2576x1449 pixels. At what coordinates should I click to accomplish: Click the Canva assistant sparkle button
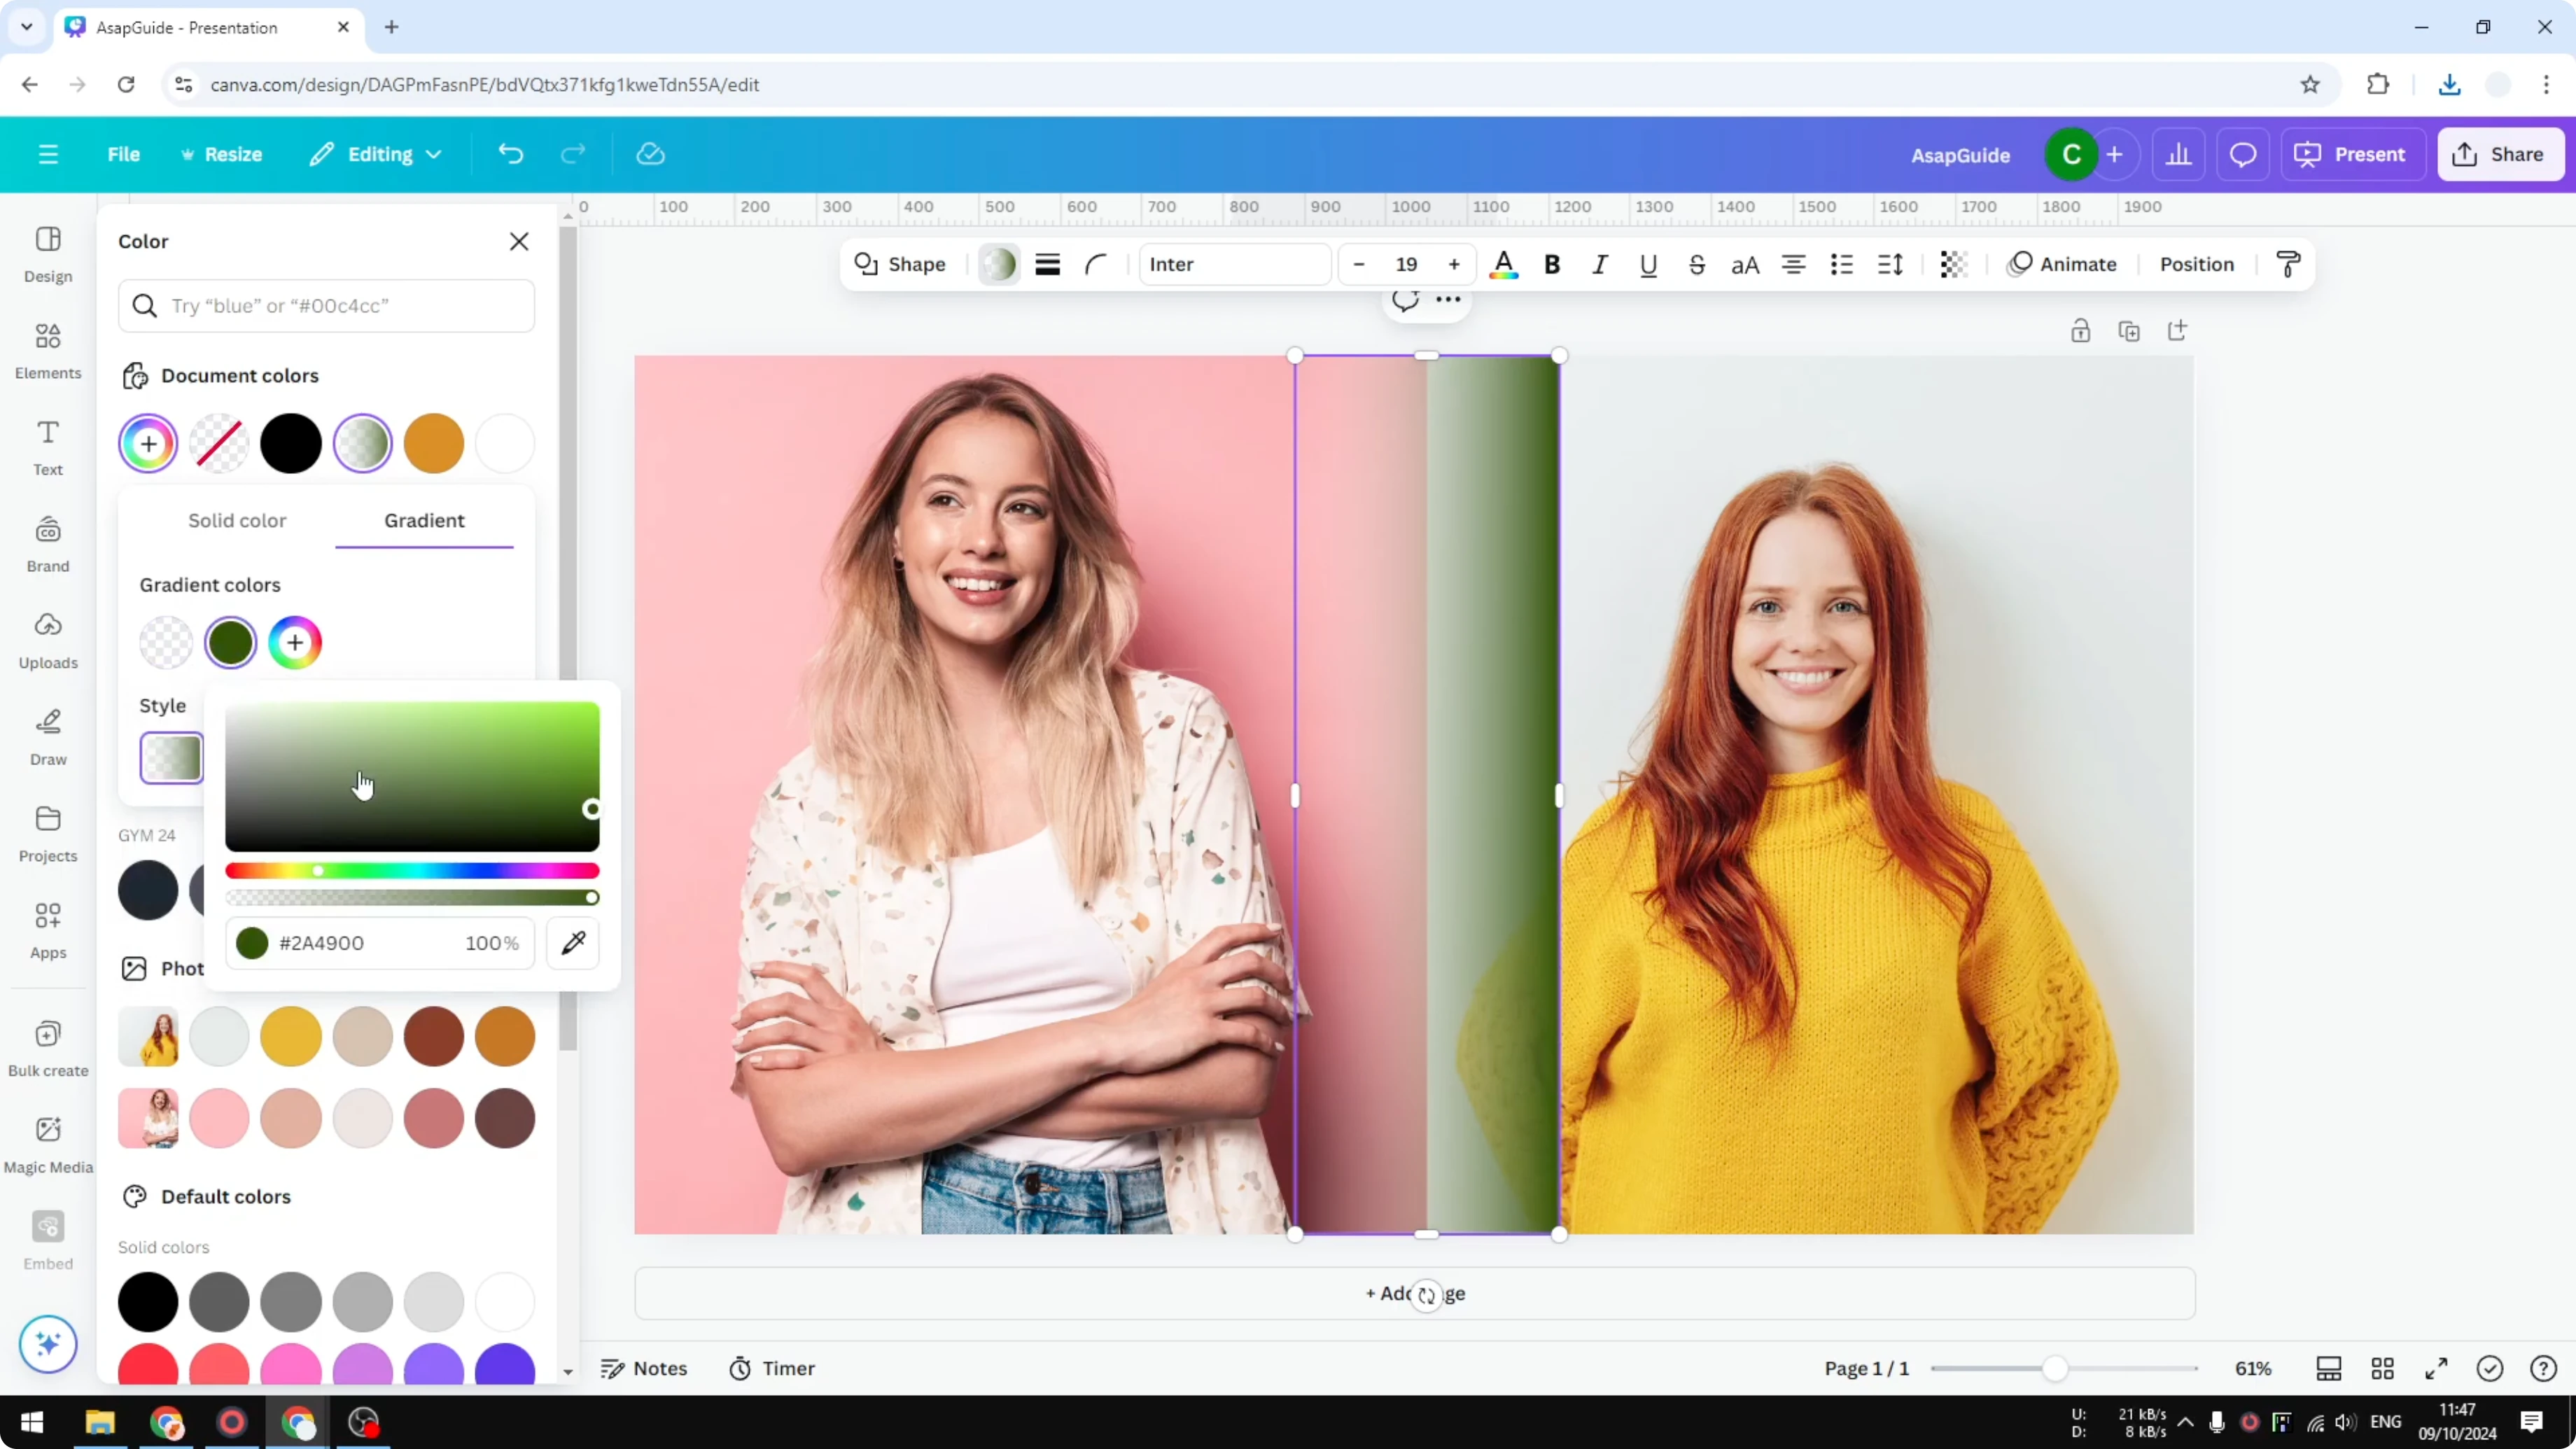[x=48, y=1344]
